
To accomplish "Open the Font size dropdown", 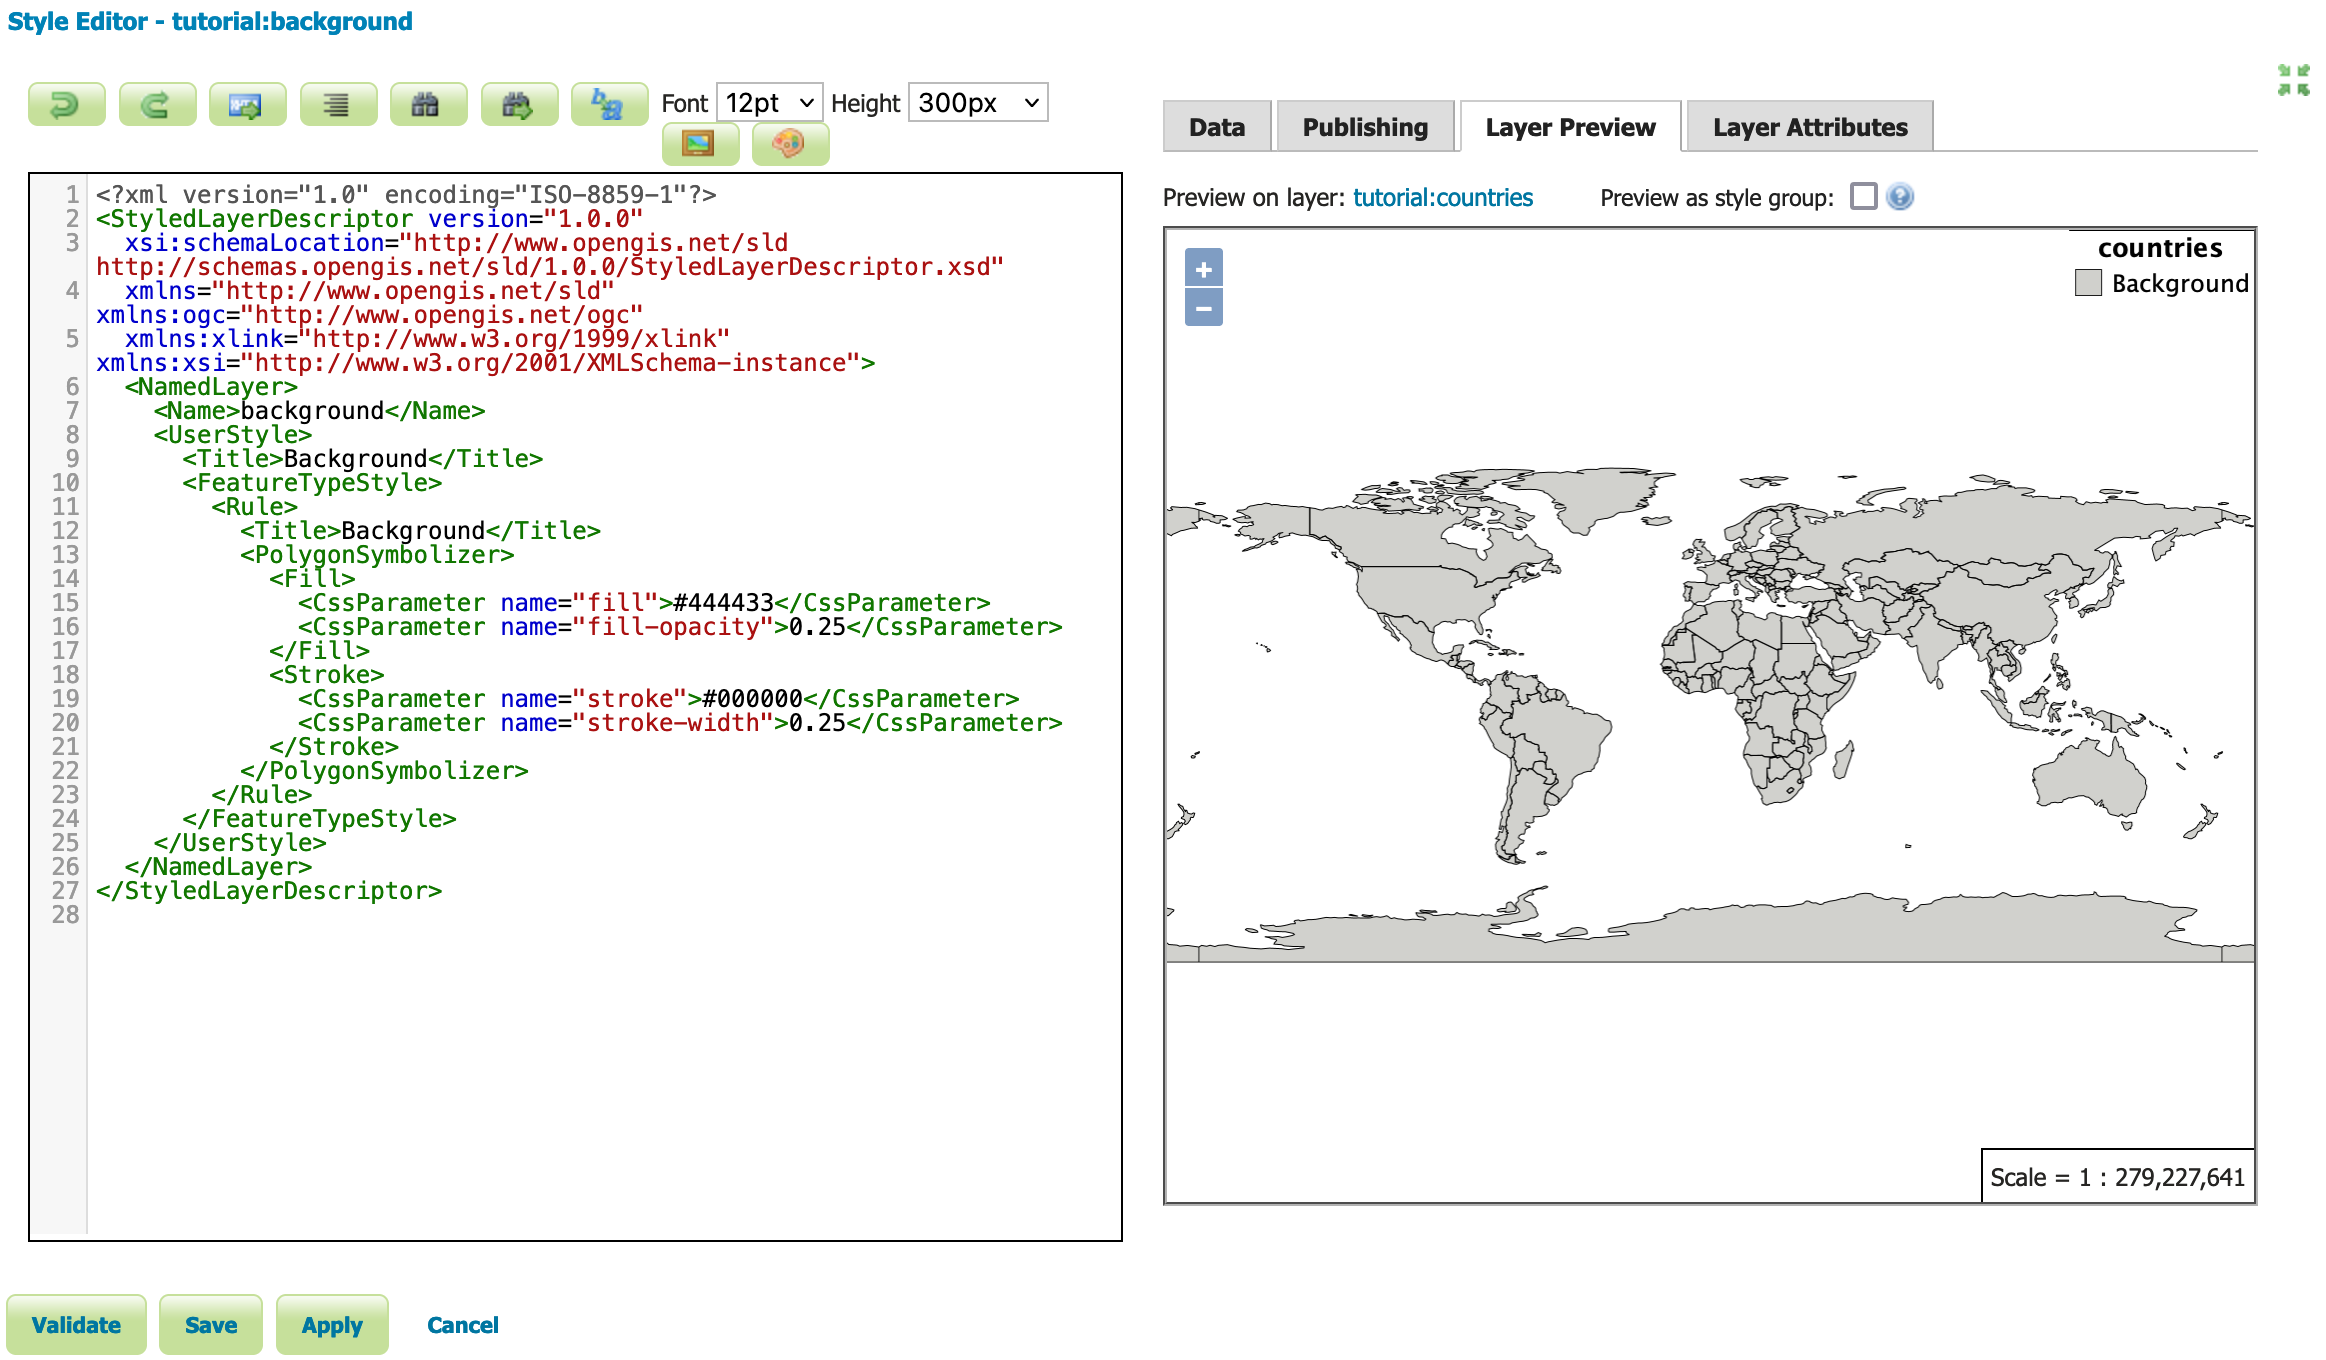I will click(x=770, y=102).
